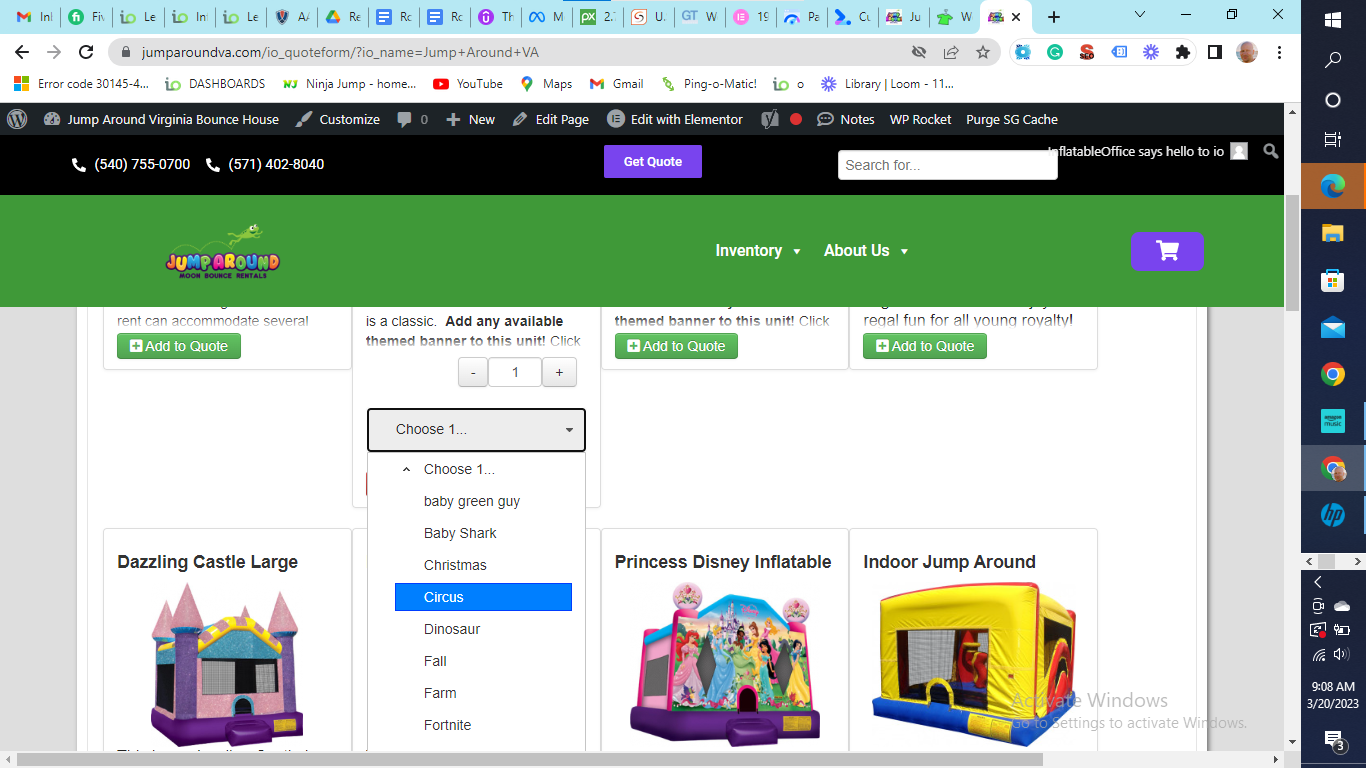Increase quantity with plus button
Image resolution: width=1366 pixels, height=768 pixels.
click(559, 372)
